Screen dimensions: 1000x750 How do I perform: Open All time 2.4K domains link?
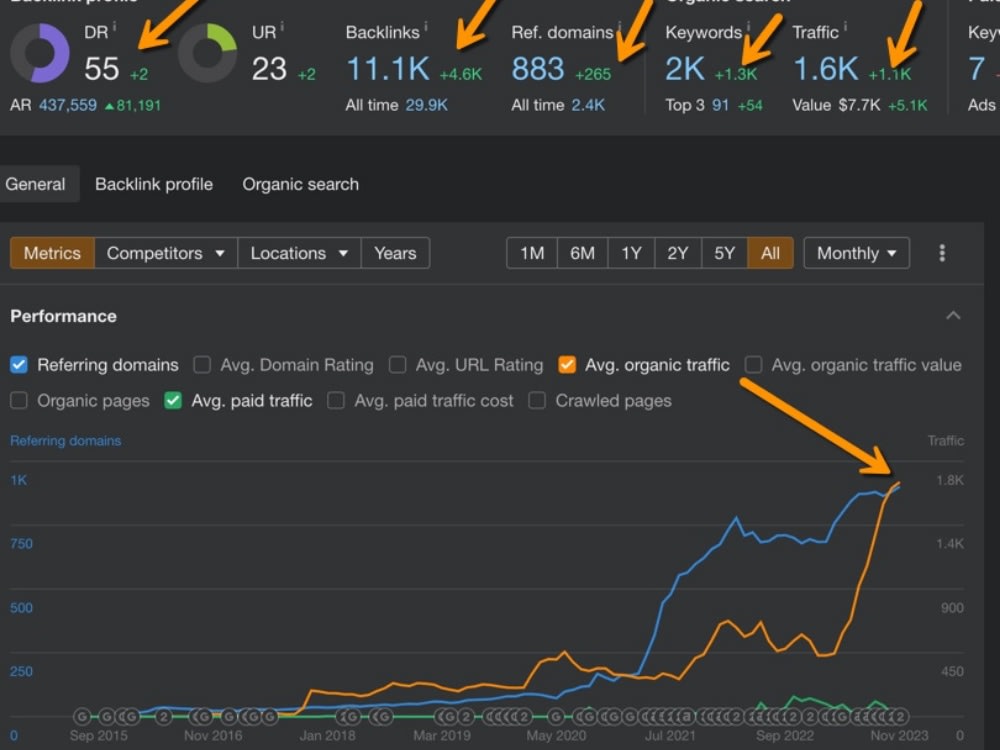pos(588,105)
